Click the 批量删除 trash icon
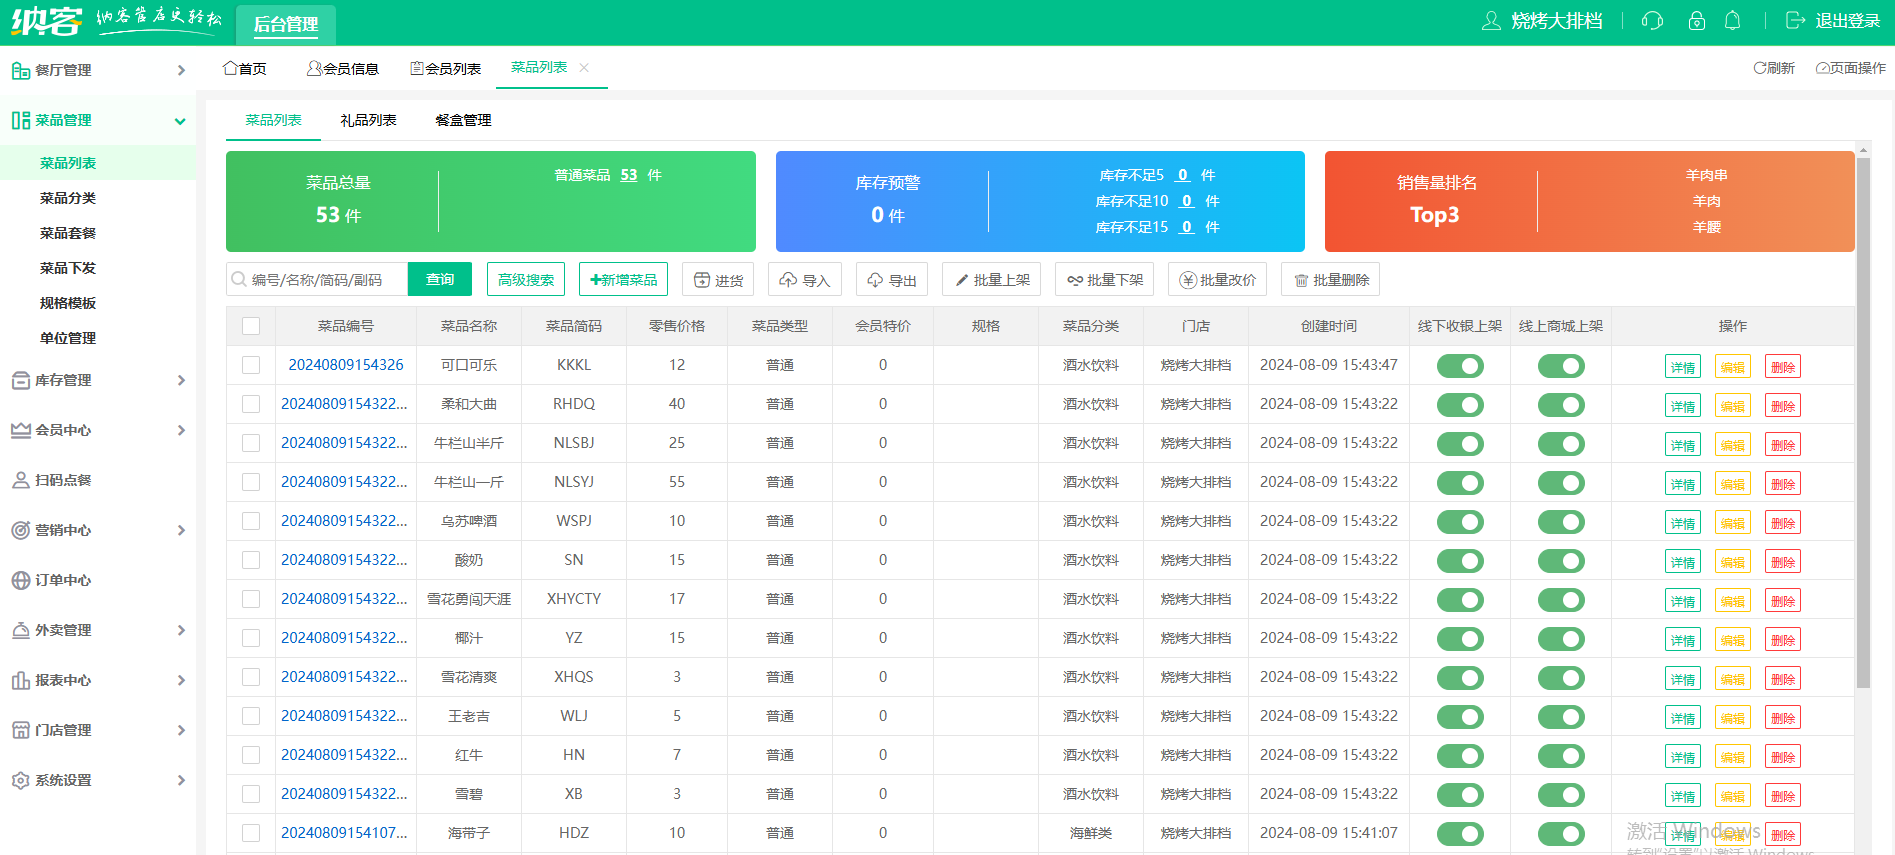1895x855 pixels. (x=1301, y=280)
